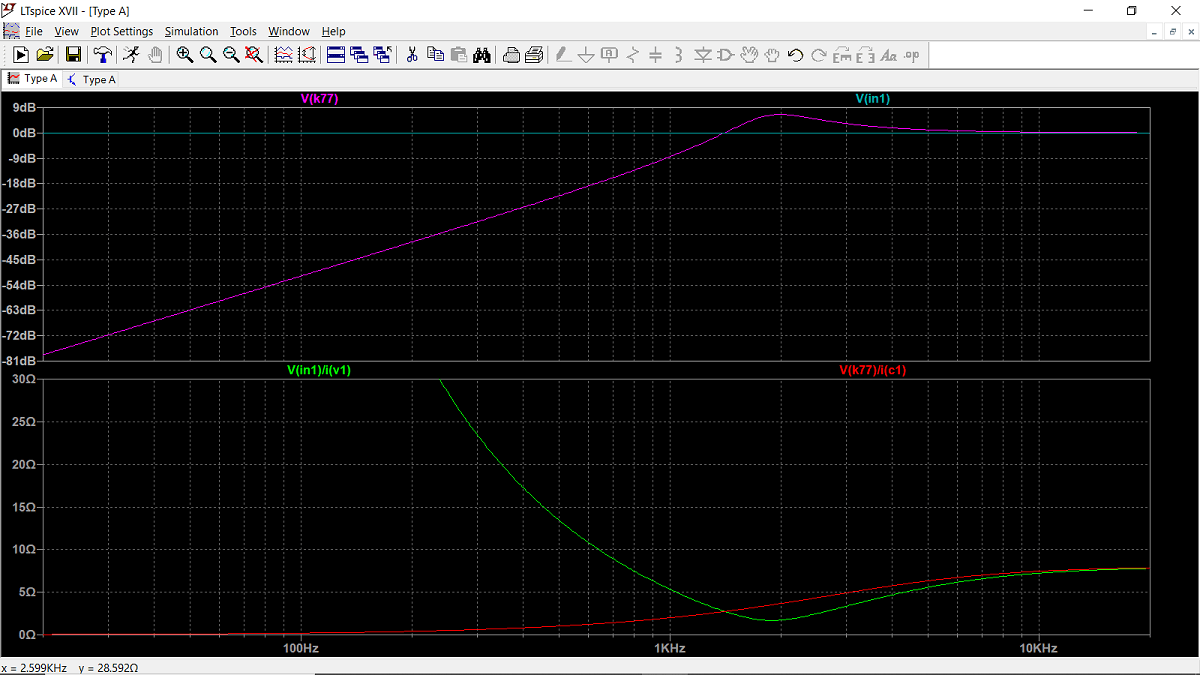Screen dimensions: 1200x675
Task: Save with the floppy disk icon
Action: pyautogui.click(x=73, y=55)
